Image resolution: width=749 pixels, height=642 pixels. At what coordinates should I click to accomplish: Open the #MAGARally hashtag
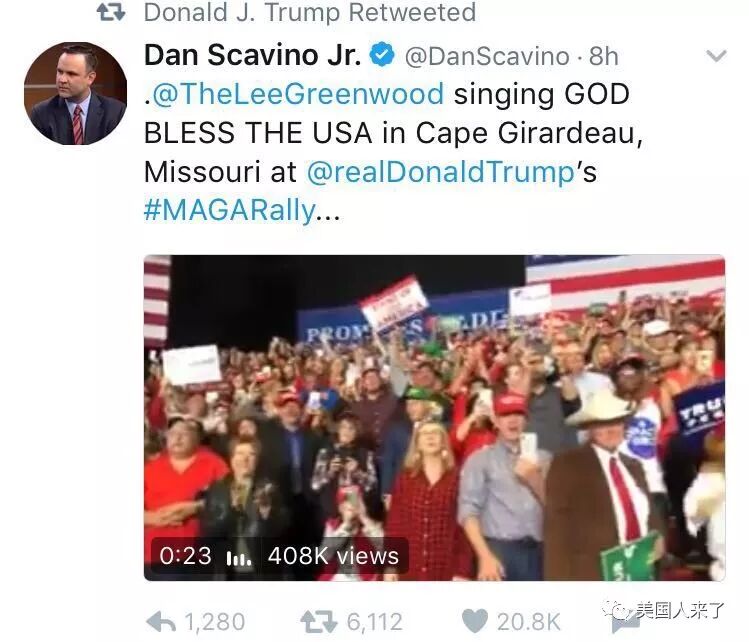click(230, 210)
